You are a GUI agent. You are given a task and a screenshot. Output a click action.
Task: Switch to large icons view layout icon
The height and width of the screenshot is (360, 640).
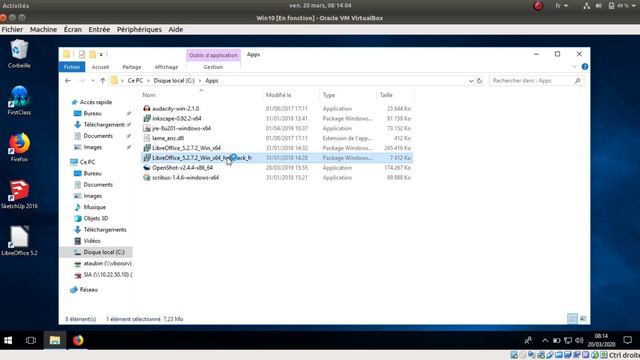pyautogui.click(x=583, y=318)
